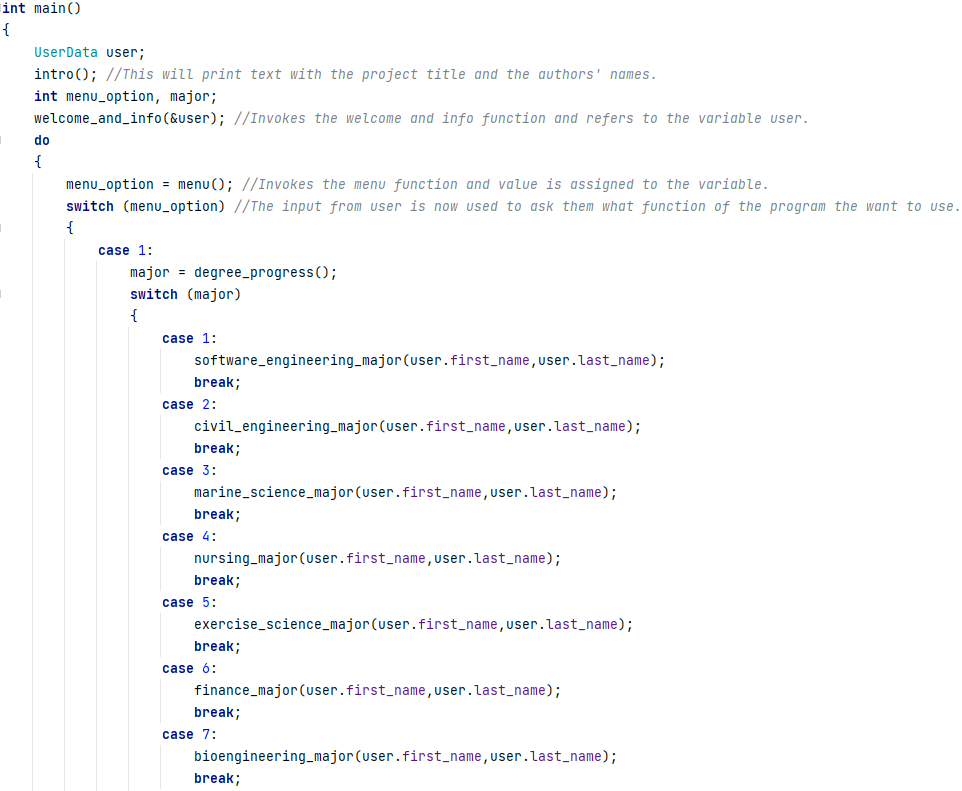The height and width of the screenshot is (791, 962).
Task: Click 'break;' below the software_engineering_major call
Action: 218,383
